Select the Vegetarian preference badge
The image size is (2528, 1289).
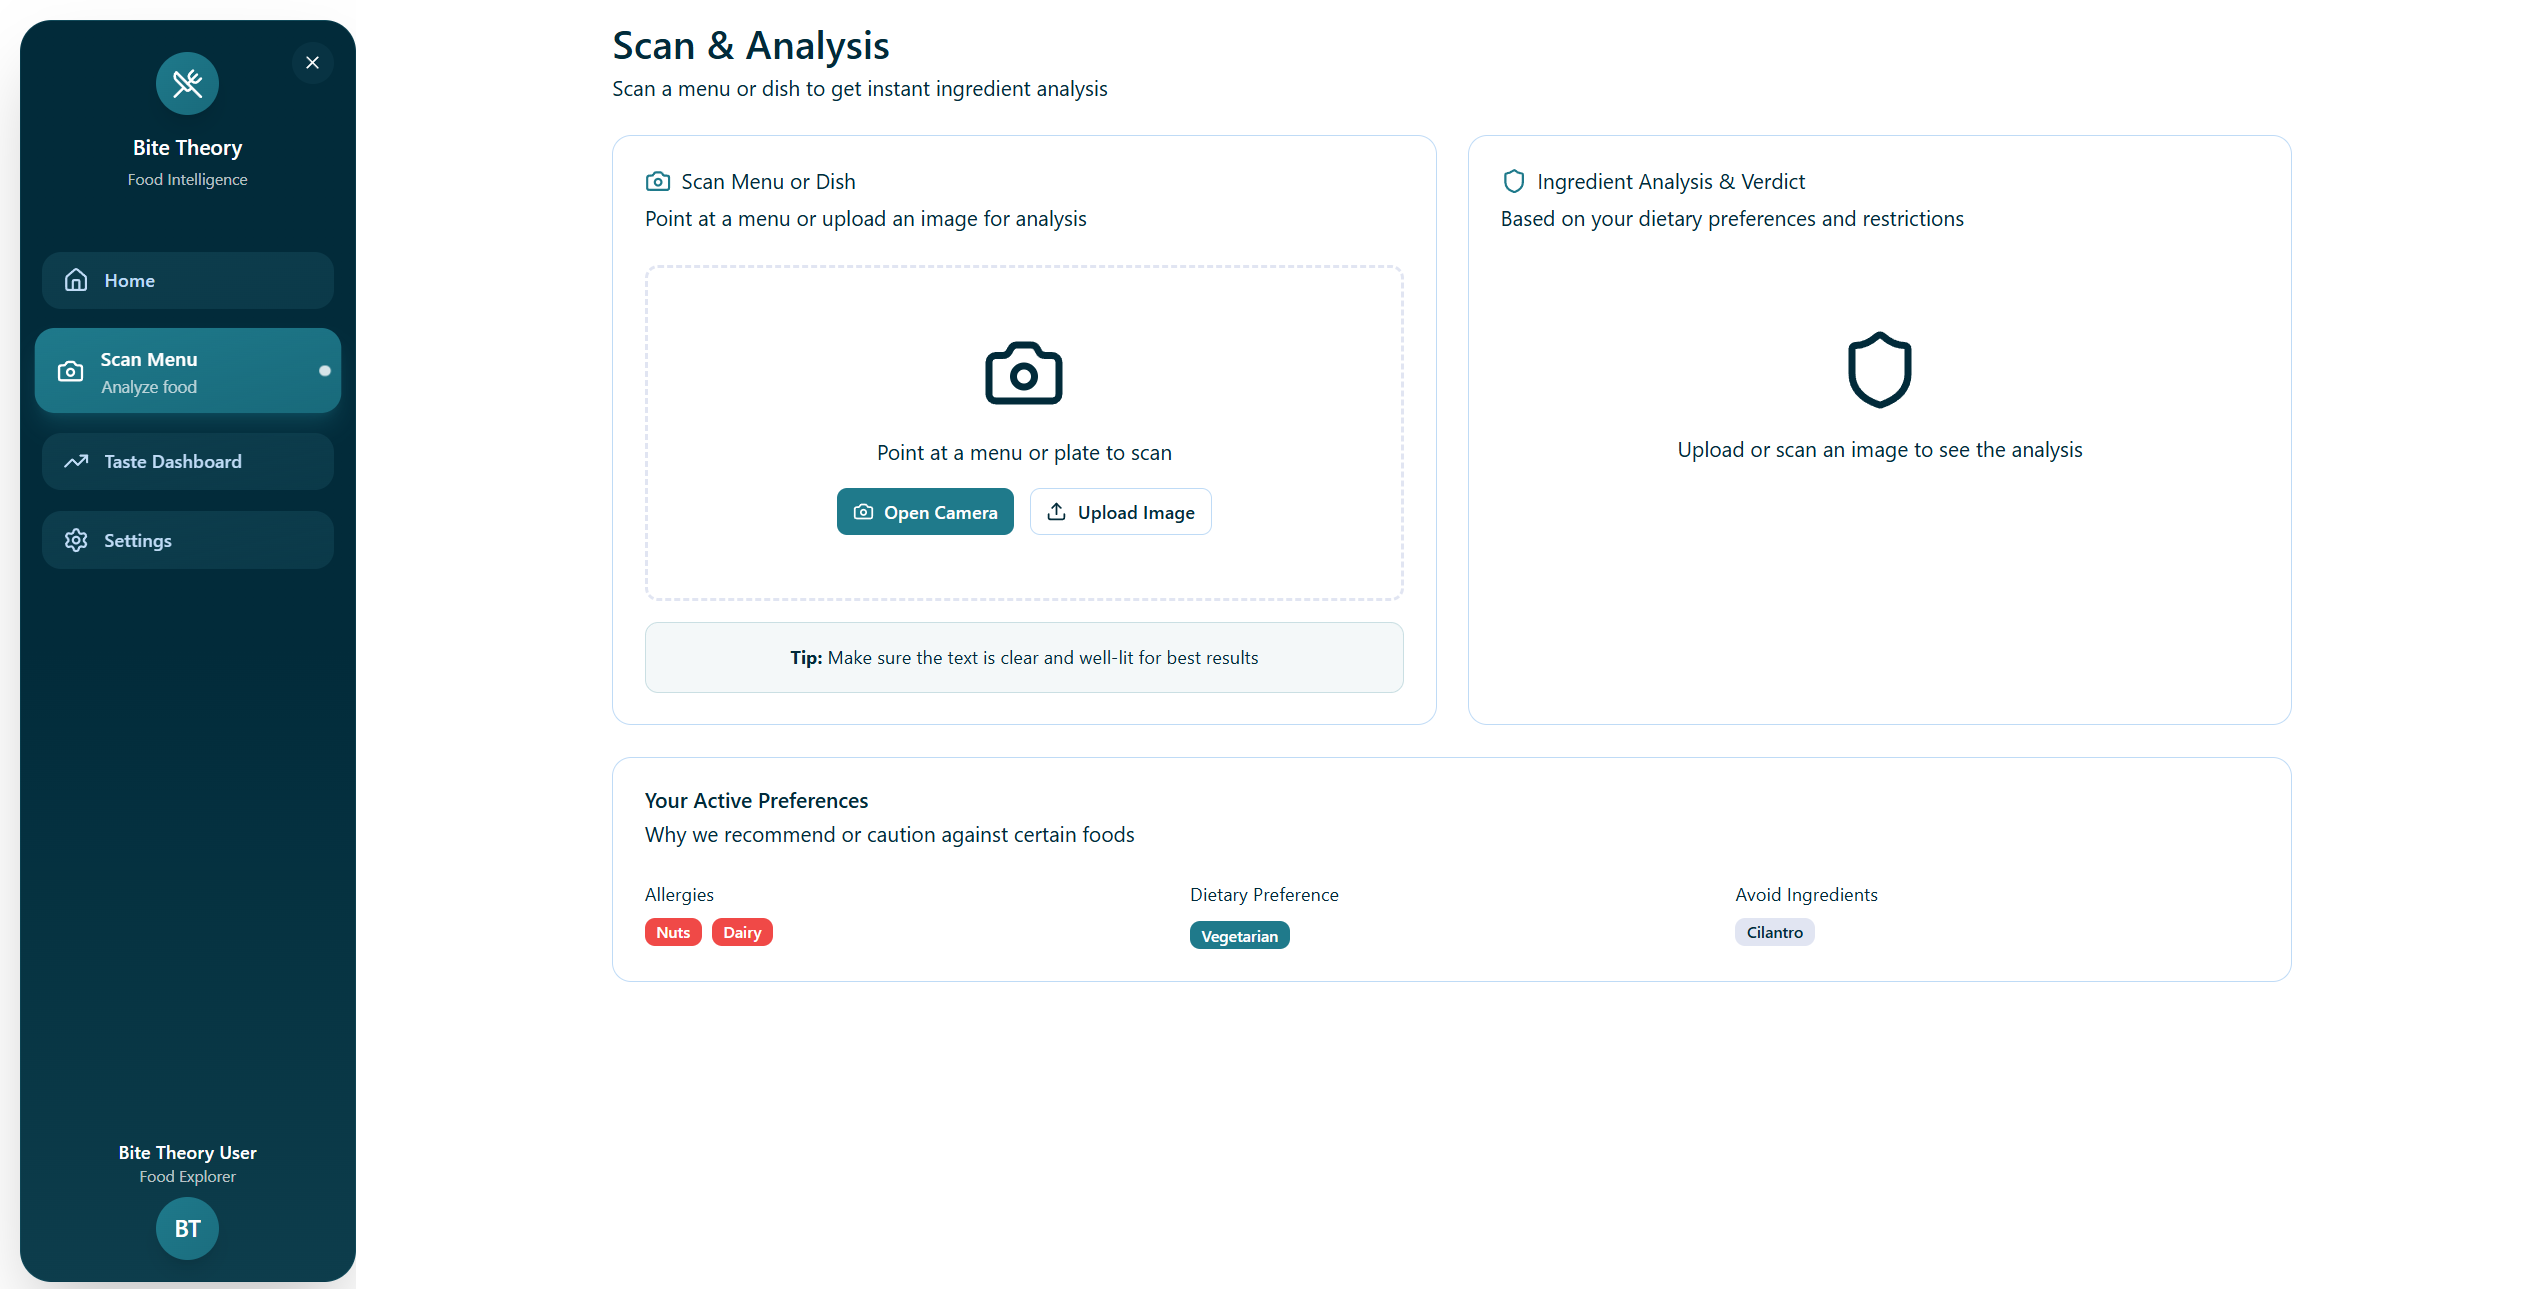1239,936
